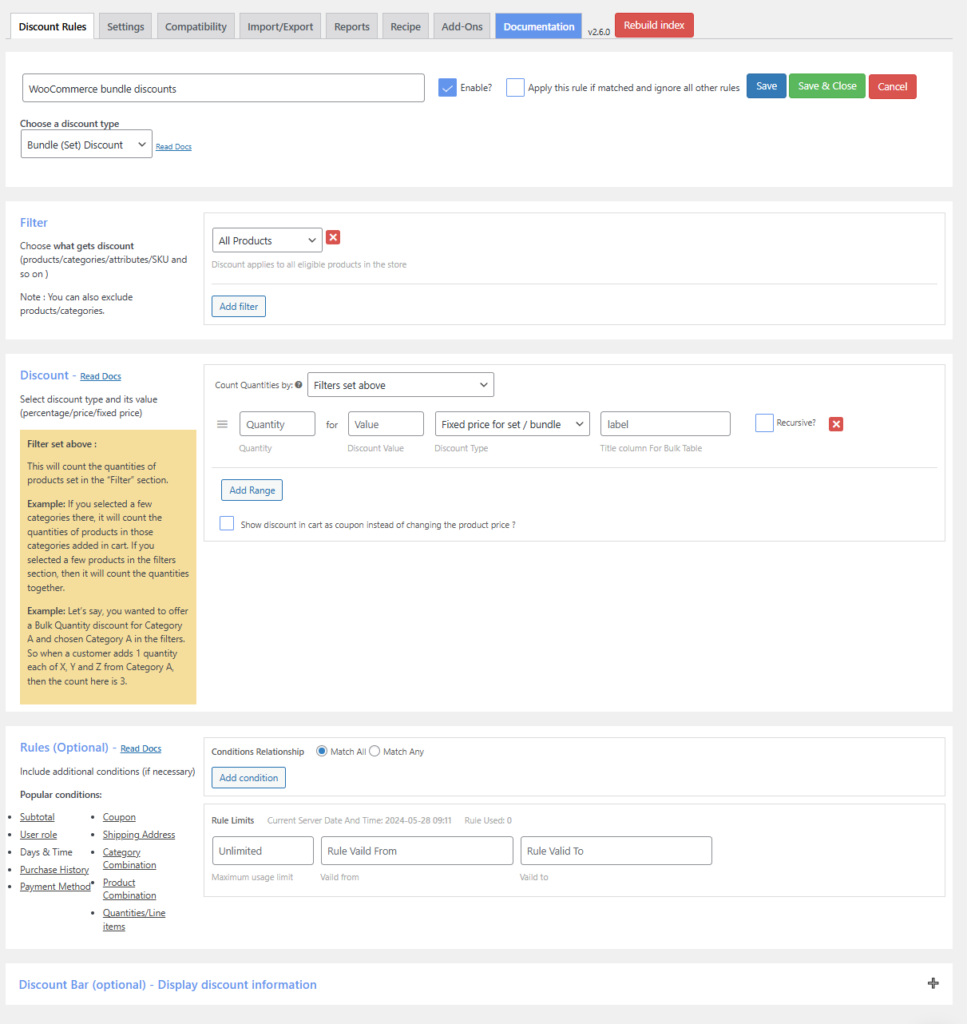Delete the discount range row using red X
The width and height of the screenshot is (967, 1024).
(x=836, y=423)
